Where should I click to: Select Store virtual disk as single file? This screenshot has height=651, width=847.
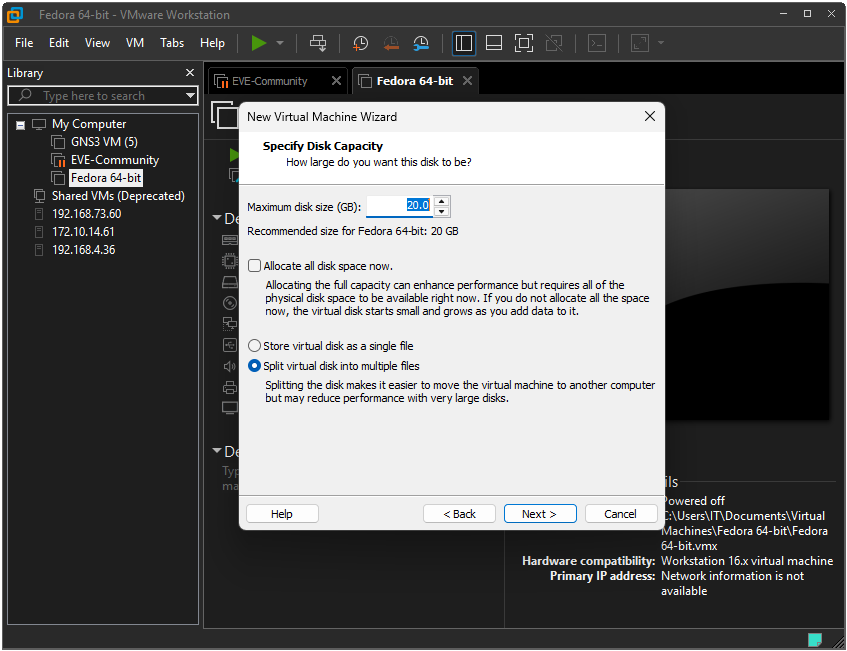[254, 346]
